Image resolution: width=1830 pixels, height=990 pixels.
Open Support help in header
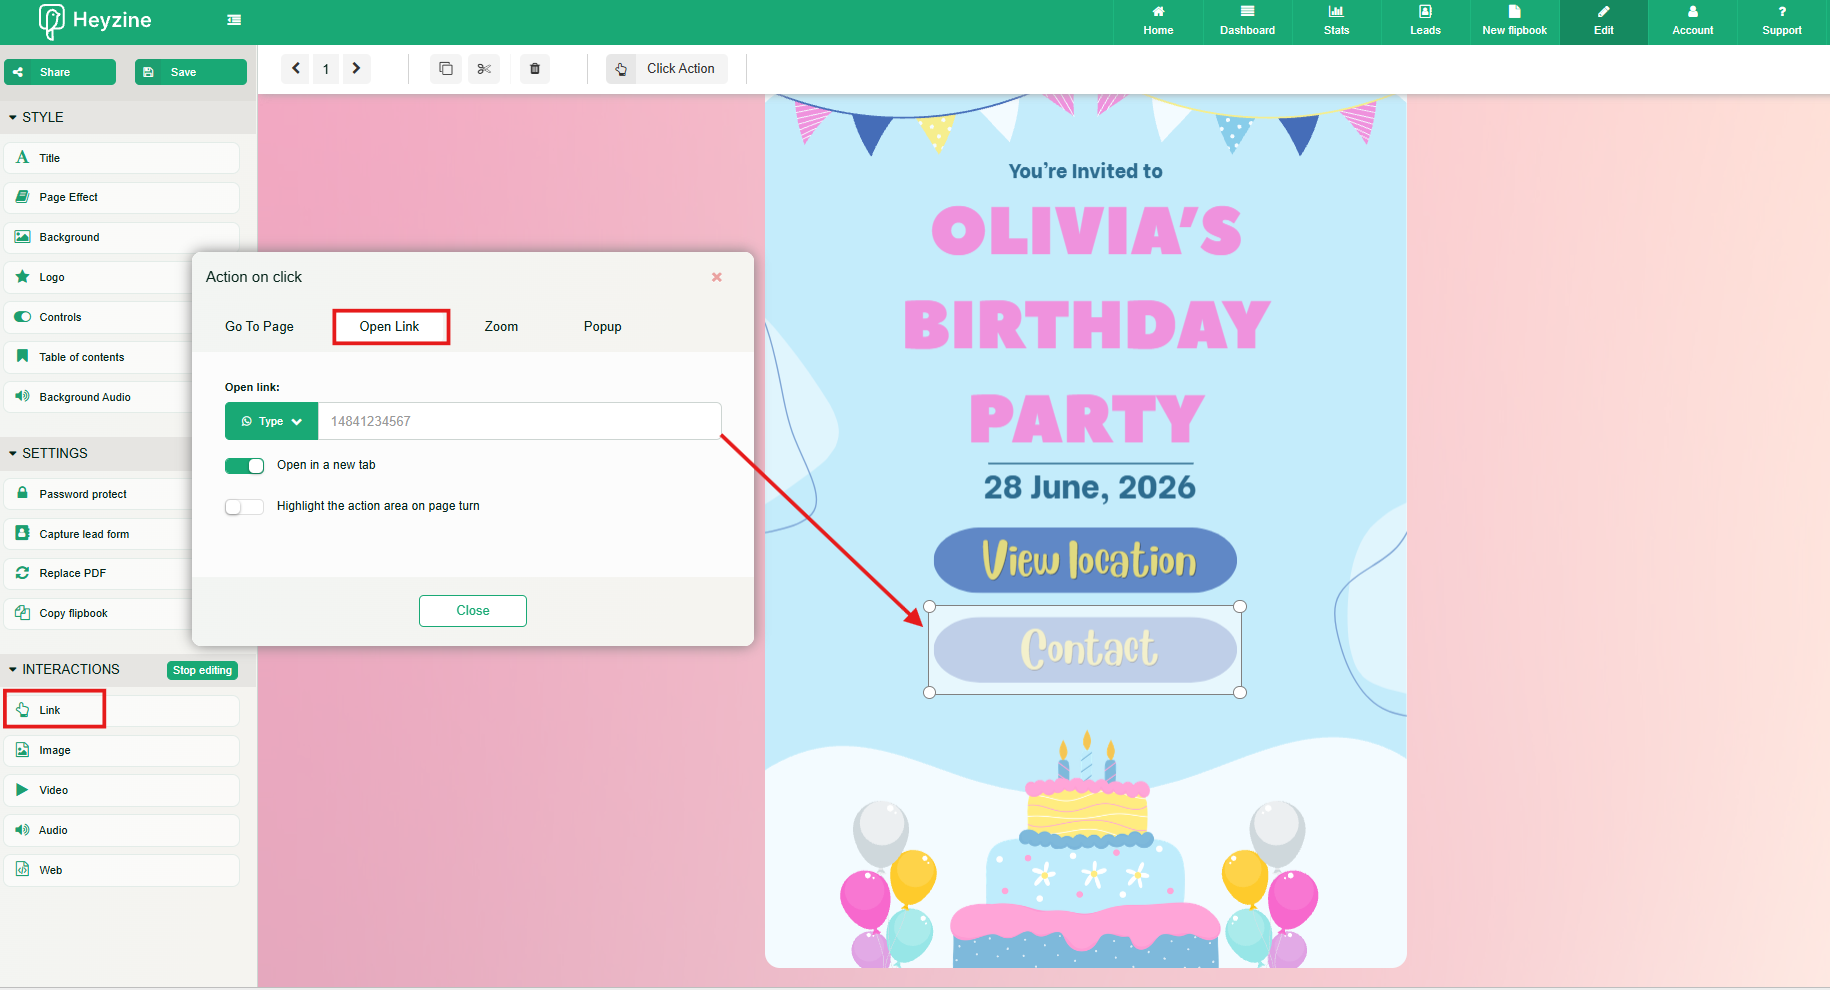1781,22
